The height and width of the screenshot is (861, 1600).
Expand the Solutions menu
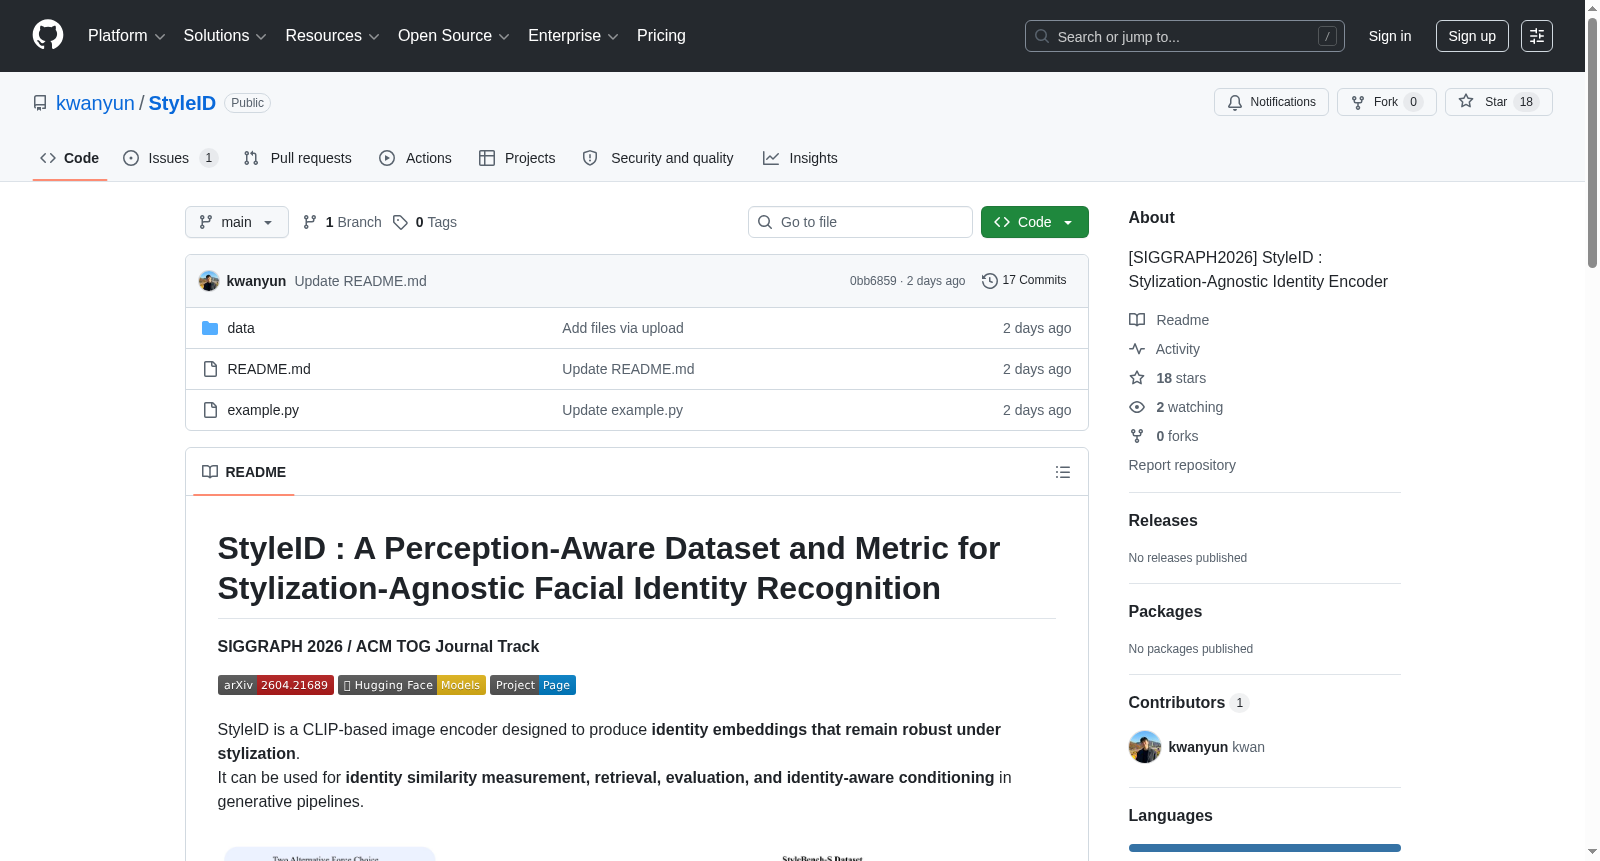[x=225, y=36]
